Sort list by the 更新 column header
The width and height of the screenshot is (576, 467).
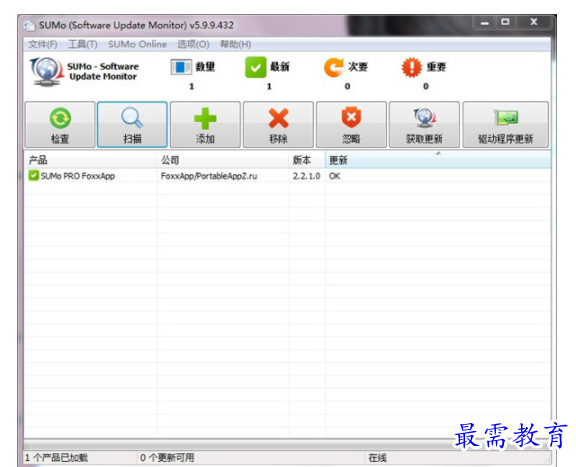pos(438,160)
